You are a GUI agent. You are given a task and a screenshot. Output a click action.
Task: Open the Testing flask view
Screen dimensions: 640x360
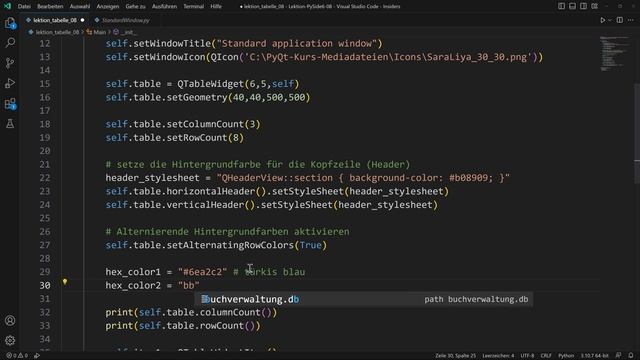point(10,124)
